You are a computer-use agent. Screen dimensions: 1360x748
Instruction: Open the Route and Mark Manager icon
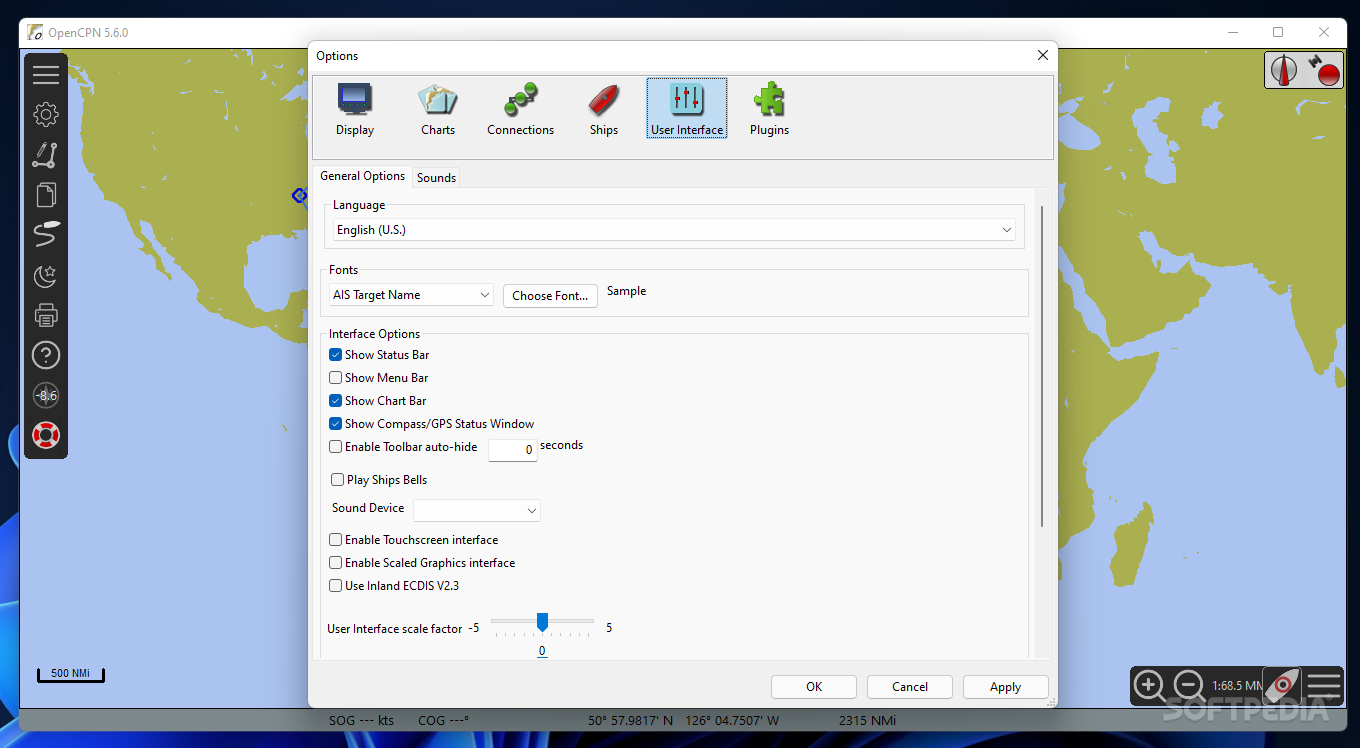click(x=46, y=195)
